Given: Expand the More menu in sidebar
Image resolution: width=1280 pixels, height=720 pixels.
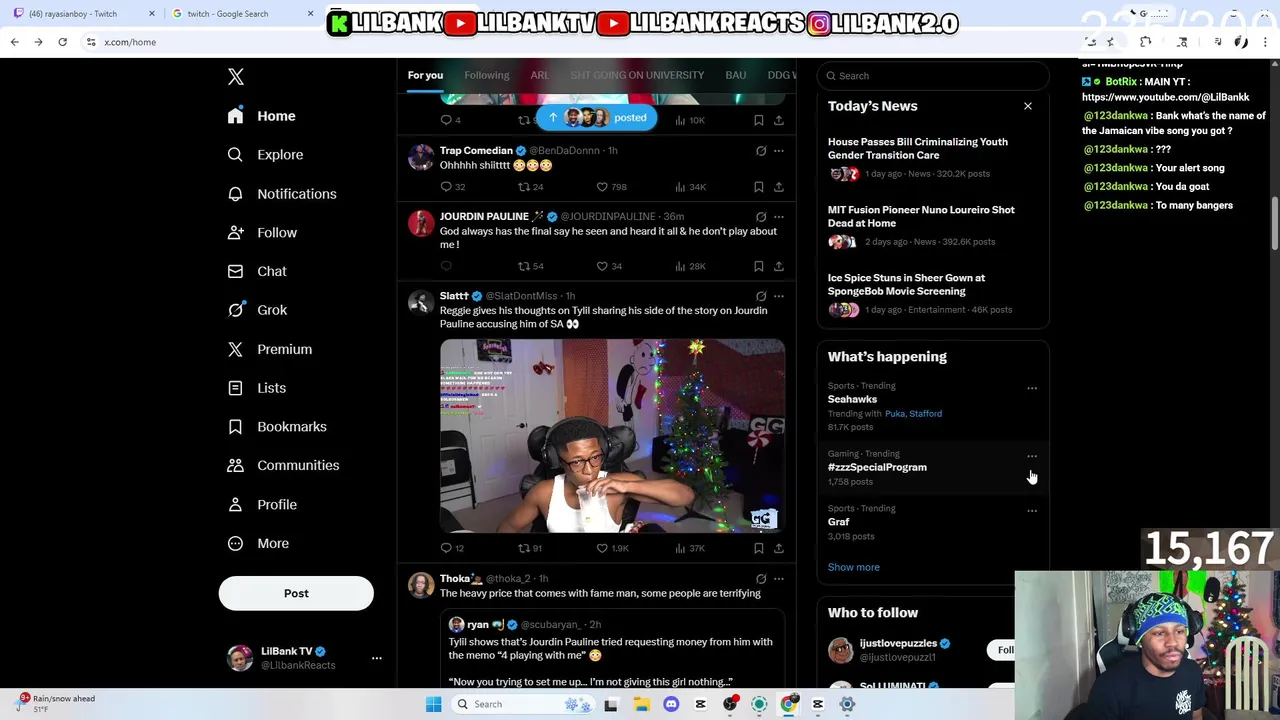Looking at the screenshot, I should pyautogui.click(x=259, y=543).
